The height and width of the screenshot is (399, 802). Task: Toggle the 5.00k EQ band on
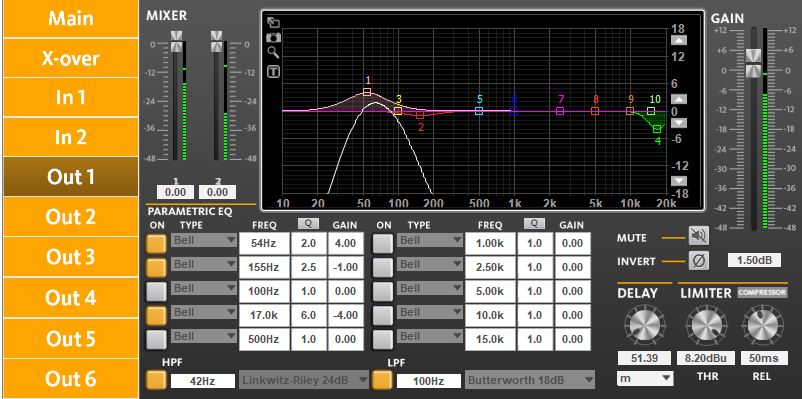click(x=383, y=292)
